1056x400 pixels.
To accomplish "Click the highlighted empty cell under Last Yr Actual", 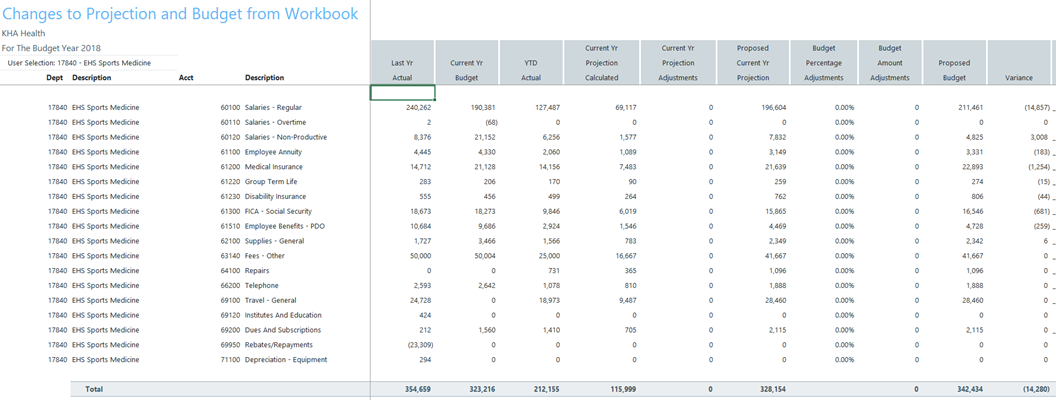I will coord(403,92).
